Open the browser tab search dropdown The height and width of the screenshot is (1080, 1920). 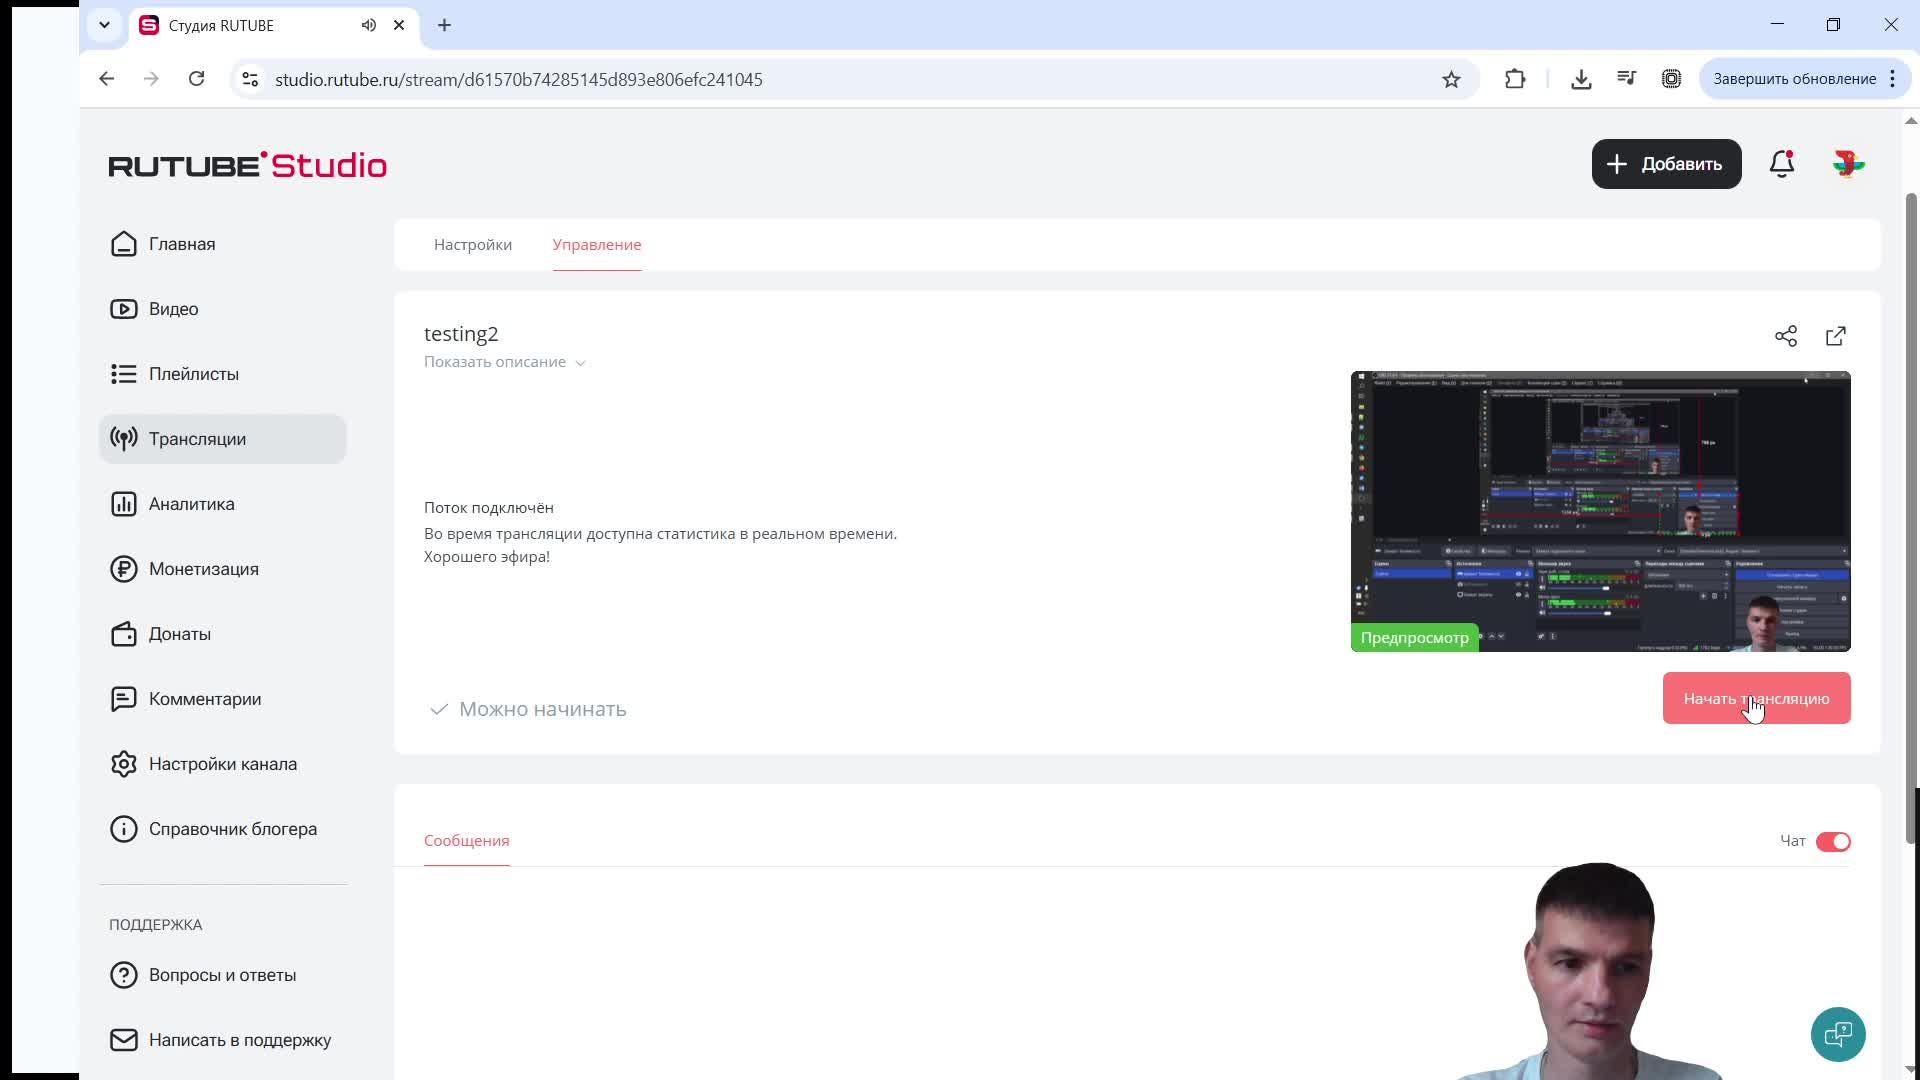click(x=104, y=25)
